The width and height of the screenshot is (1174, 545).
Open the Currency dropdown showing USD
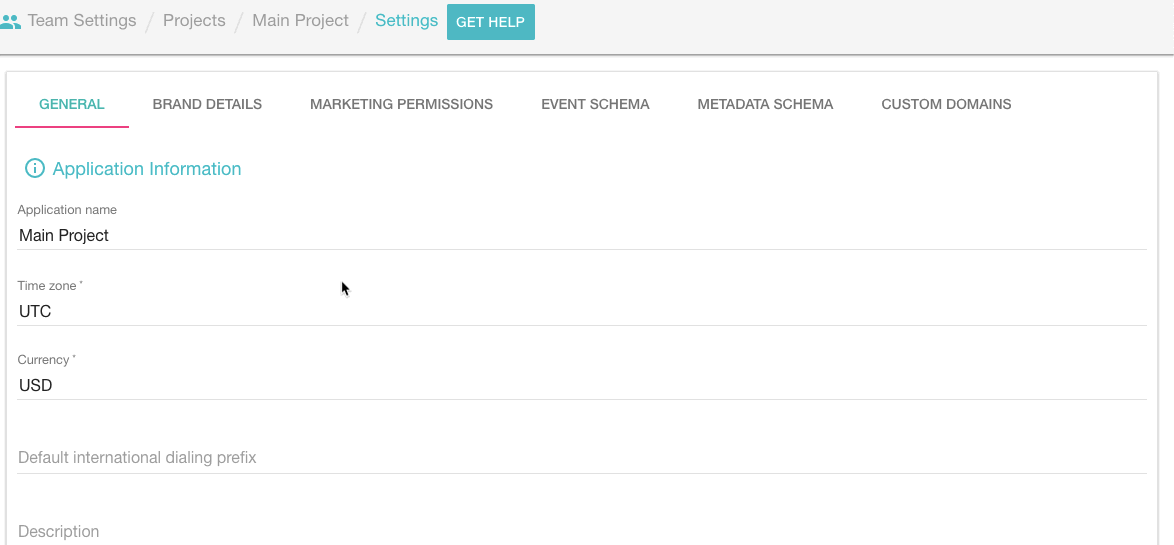click(582, 386)
